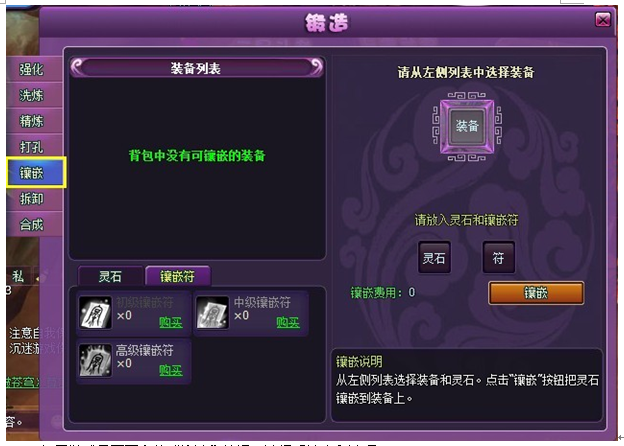Image resolution: width=624 pixels, height=446 pixels.
Task: Click 购买 link for 初级镶嵌符
Action: (x=171, y=322)
